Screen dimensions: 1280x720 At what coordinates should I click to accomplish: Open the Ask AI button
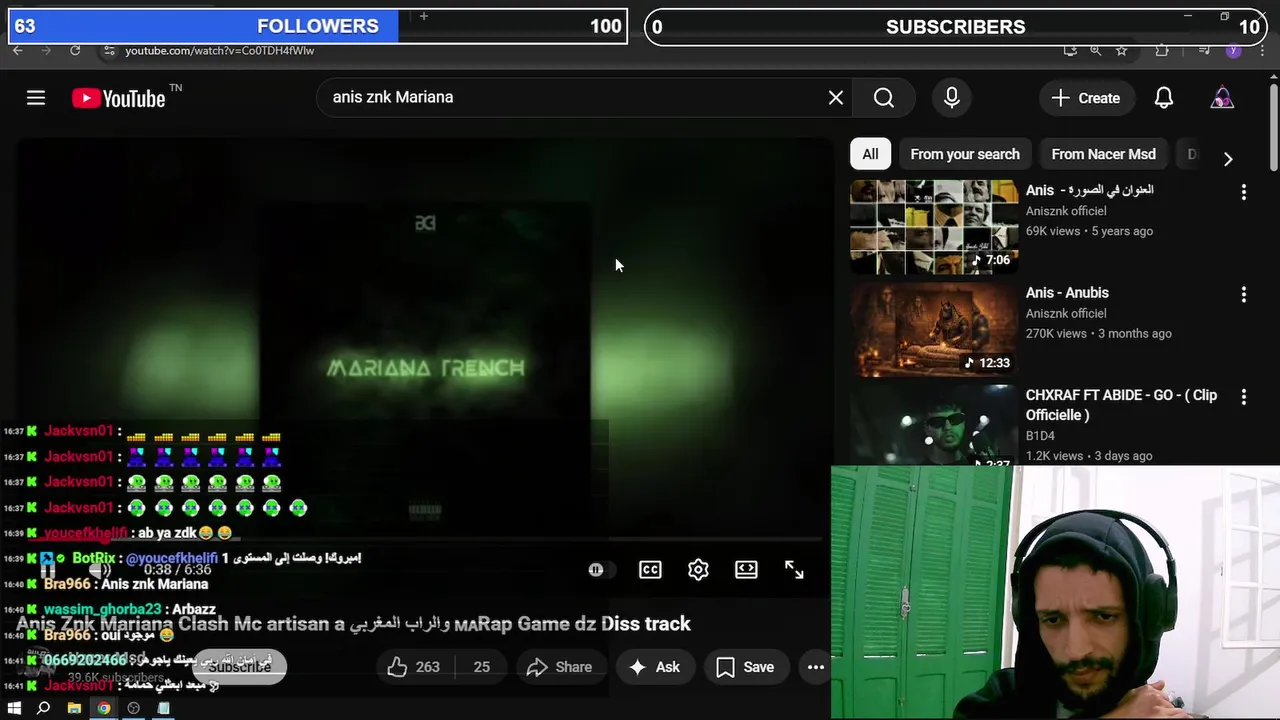[x=654, y=667]
